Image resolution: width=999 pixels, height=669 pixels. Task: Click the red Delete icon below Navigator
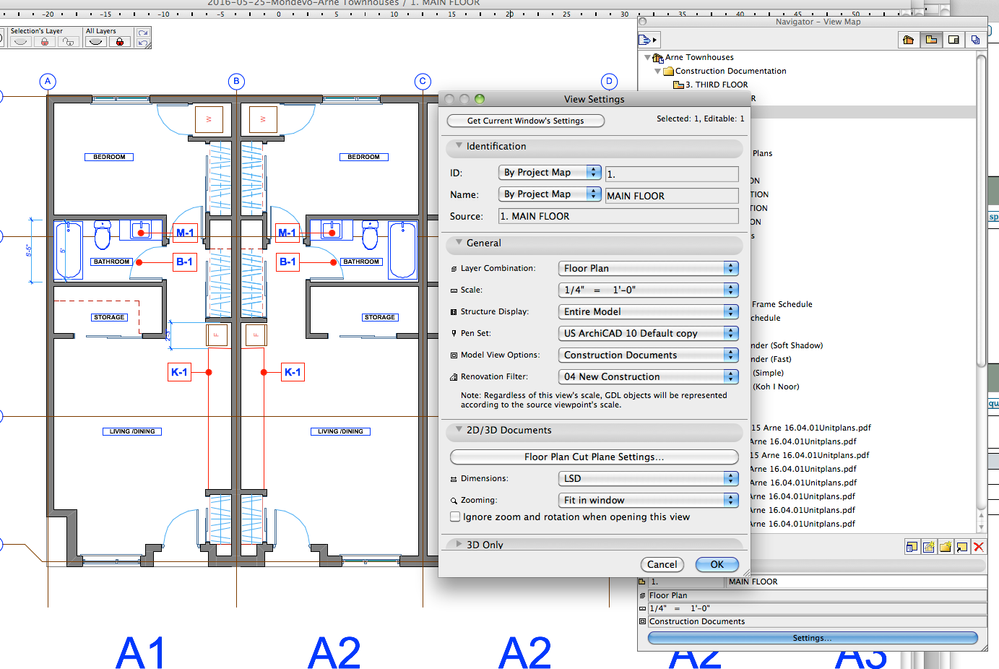(977, 546)
